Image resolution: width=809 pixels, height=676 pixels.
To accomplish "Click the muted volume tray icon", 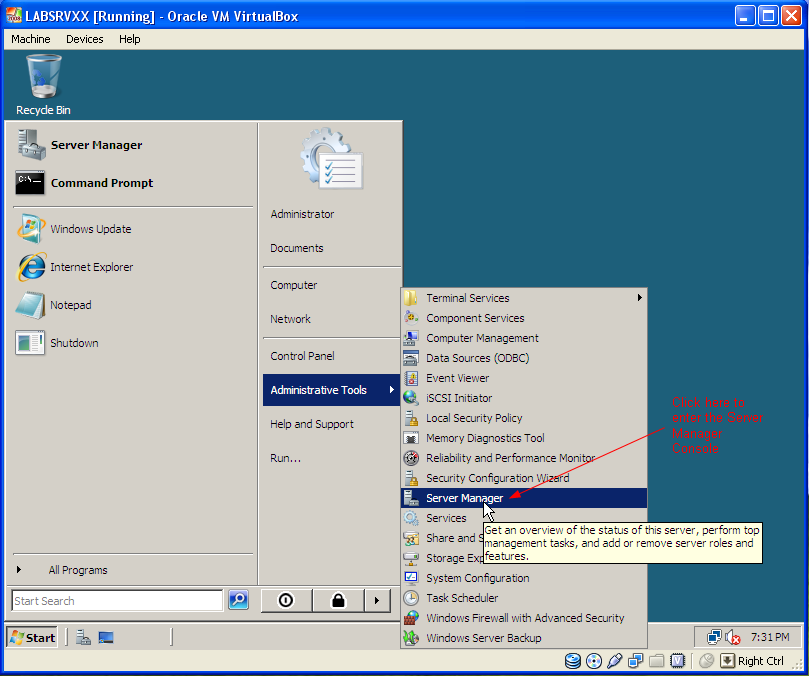I will [x=733, y=638].
